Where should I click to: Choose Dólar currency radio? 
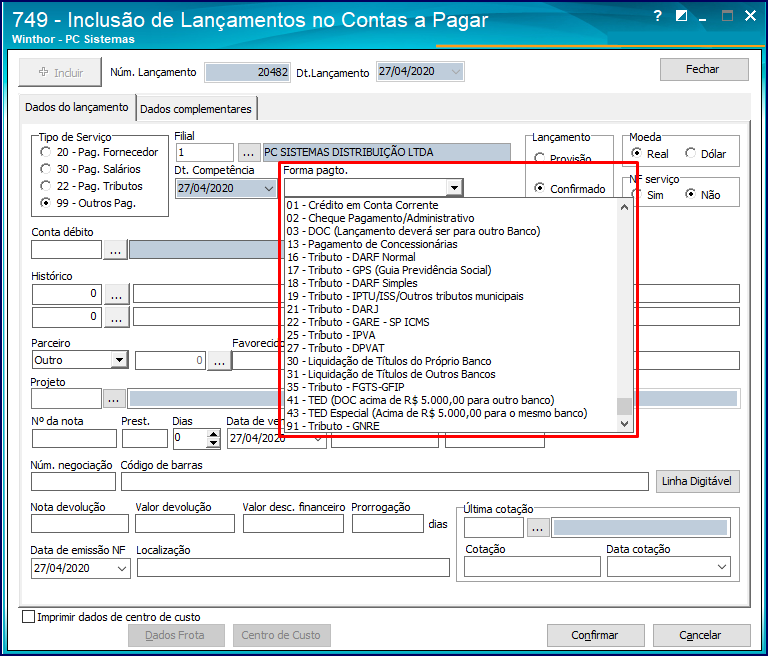[x=705, y=154]
